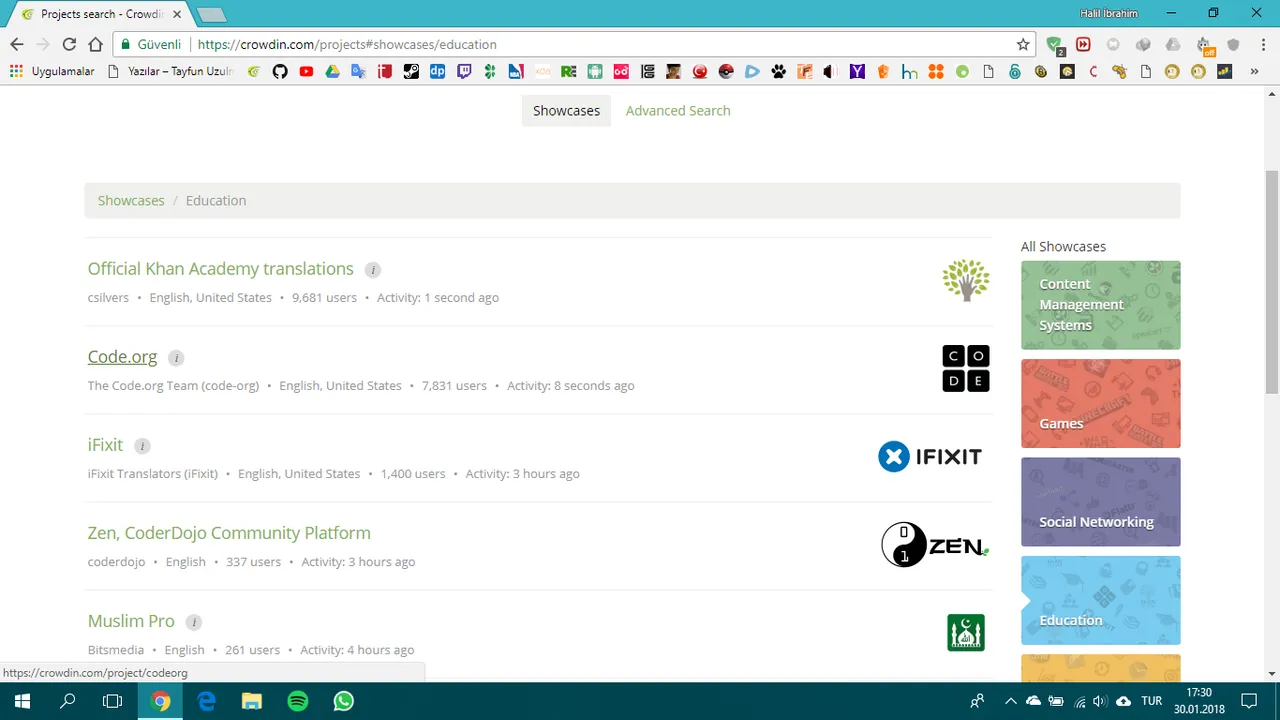The image size is (1280, 720).
Task: Click the Zen yin-yang logo
Action: [934, 545]
